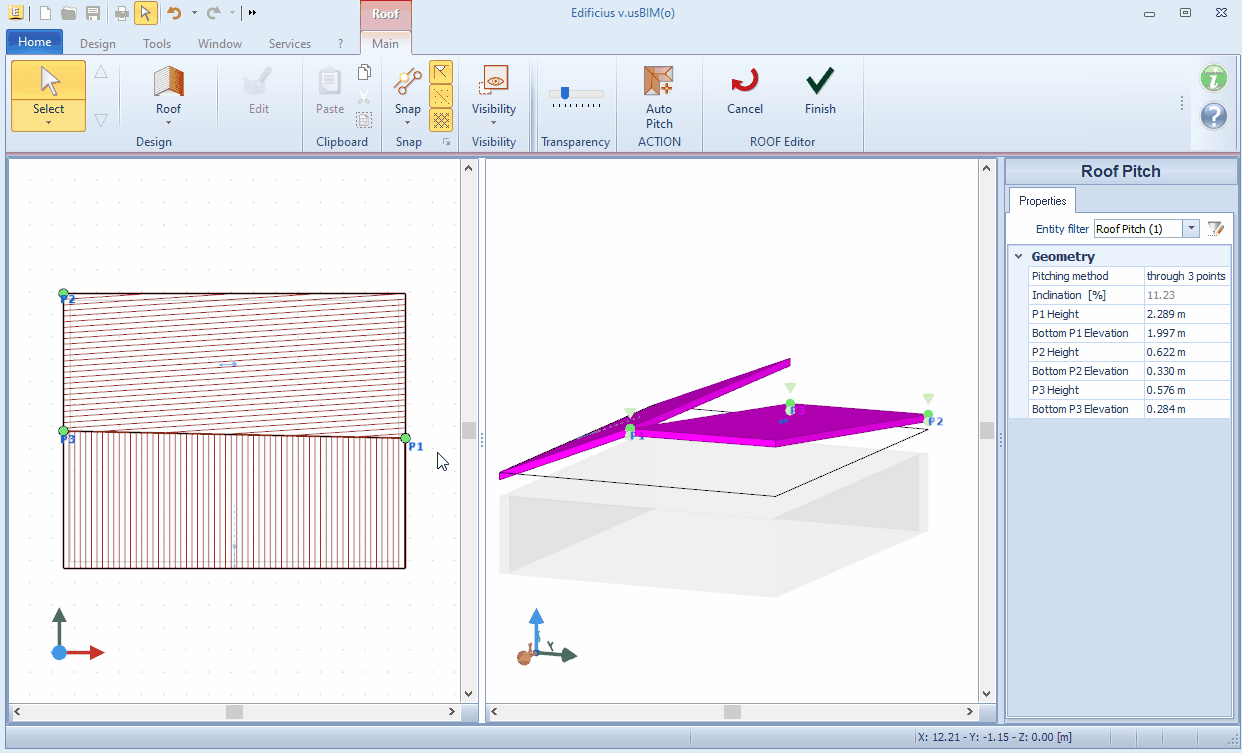Adjust the Transparency slider

(566, 94)
